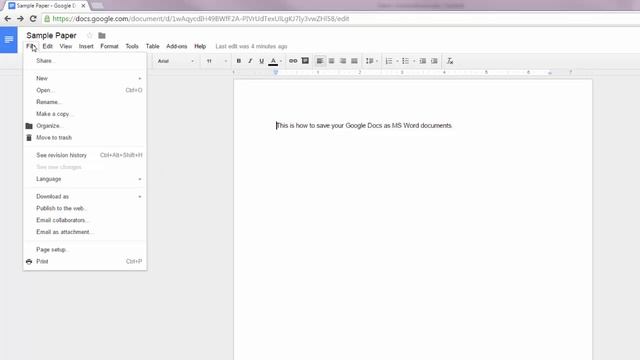640x360 pixels.
Task: Insert a link with the link icon
Action: (x=293, y=61)
